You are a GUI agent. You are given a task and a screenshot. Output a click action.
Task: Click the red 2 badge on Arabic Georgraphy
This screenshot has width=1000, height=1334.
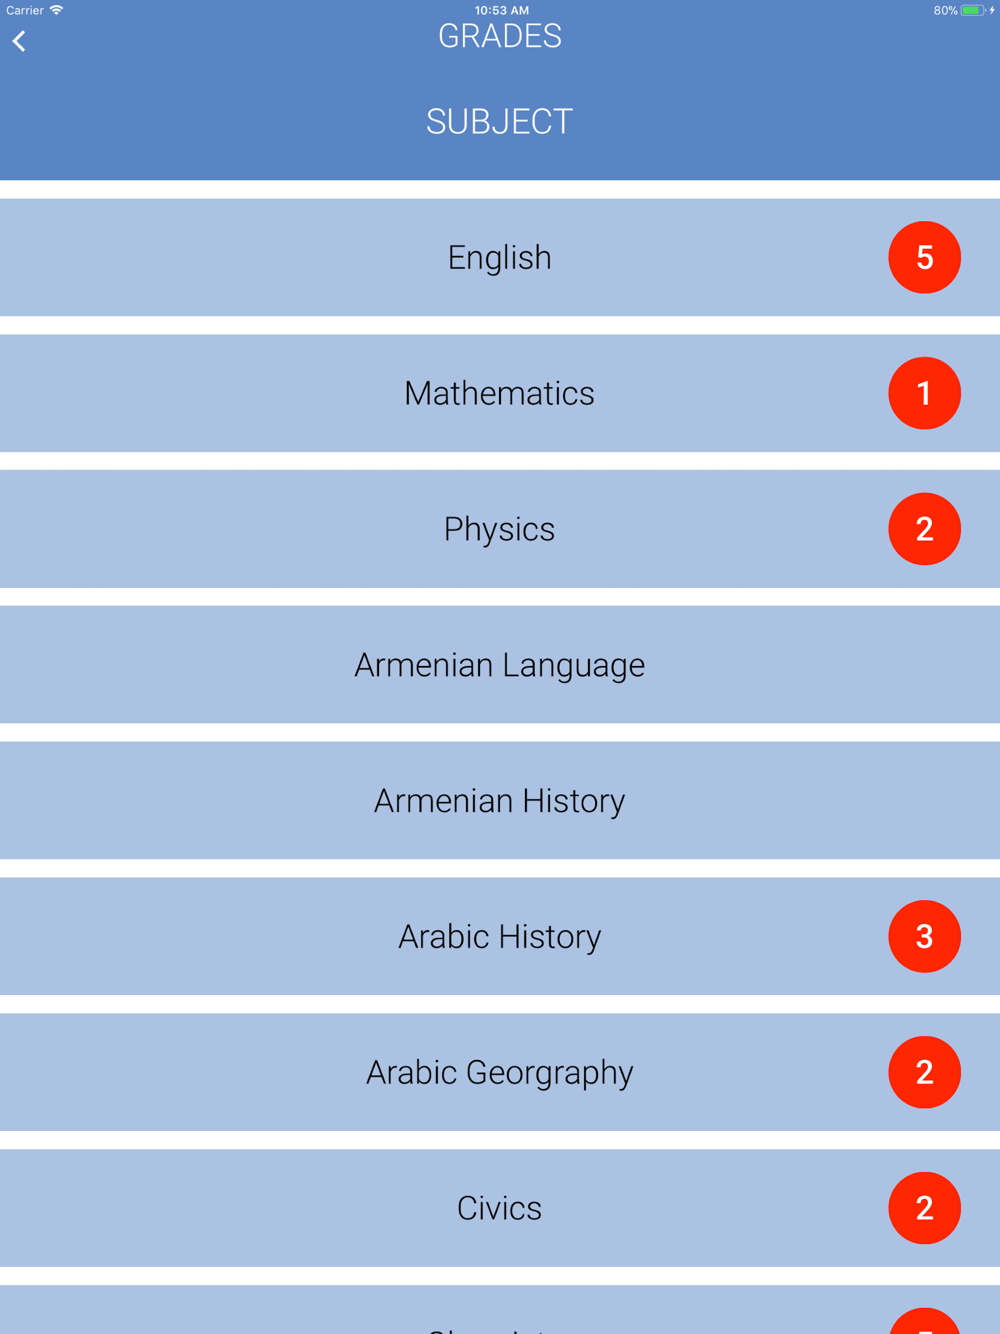tap(924, 1072)
